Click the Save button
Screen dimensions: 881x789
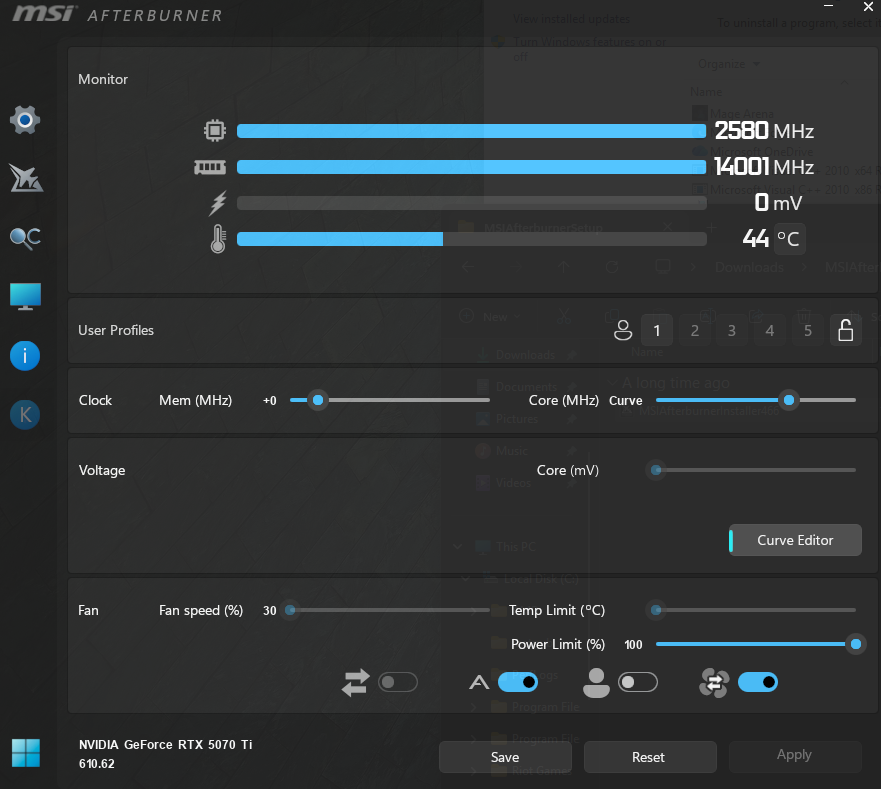505,757
